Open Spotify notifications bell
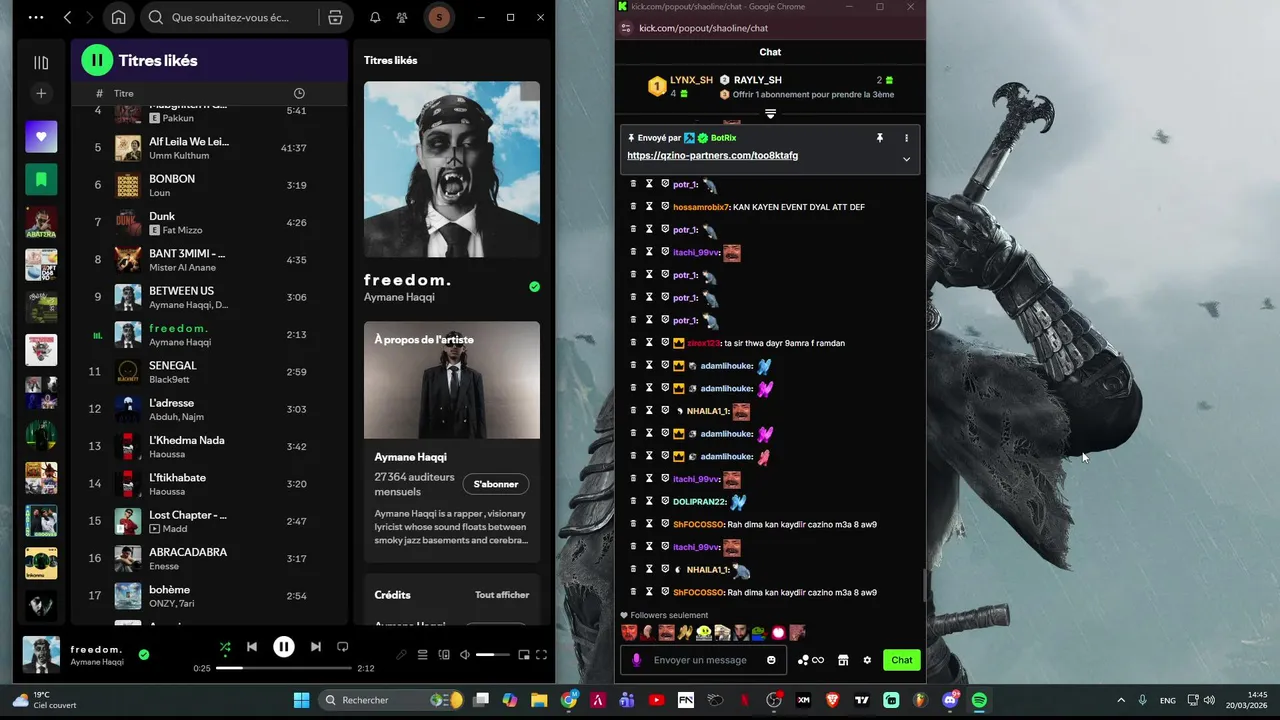 tap(375, 17)
